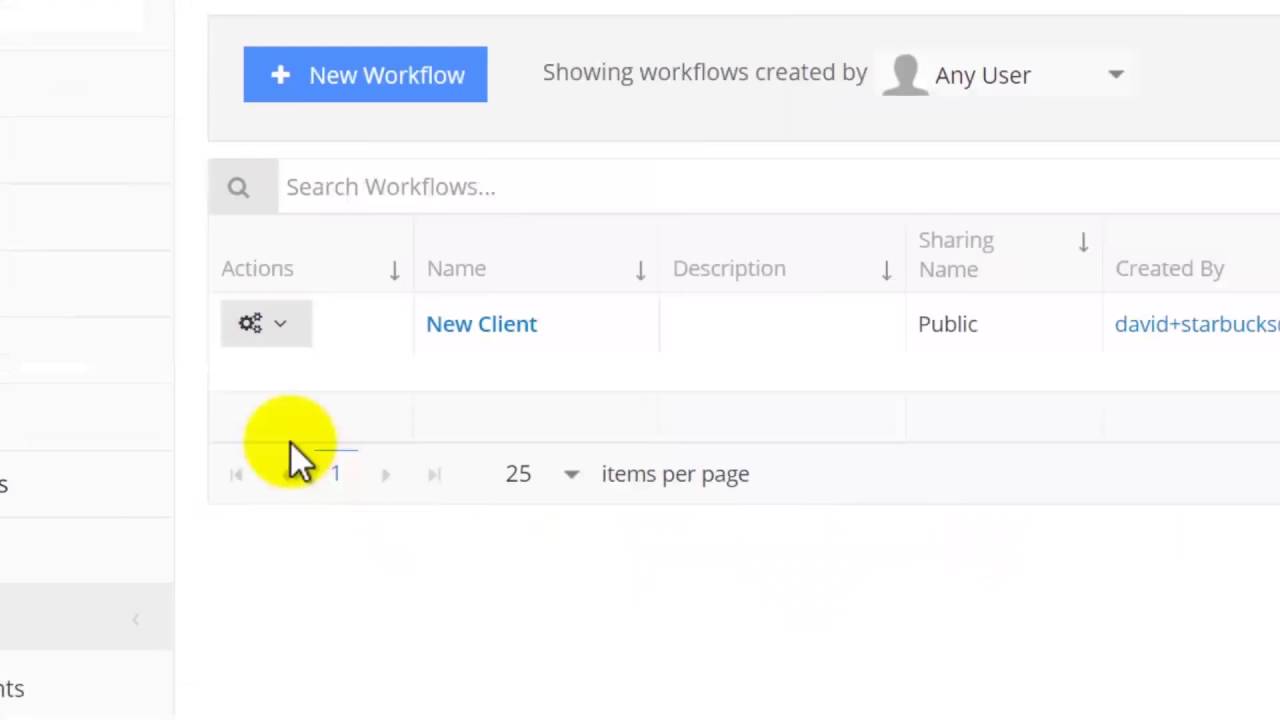The image size is (1280, 720).
Task: Focus the Search Workflows text field
Action: (x=700, y=187)
